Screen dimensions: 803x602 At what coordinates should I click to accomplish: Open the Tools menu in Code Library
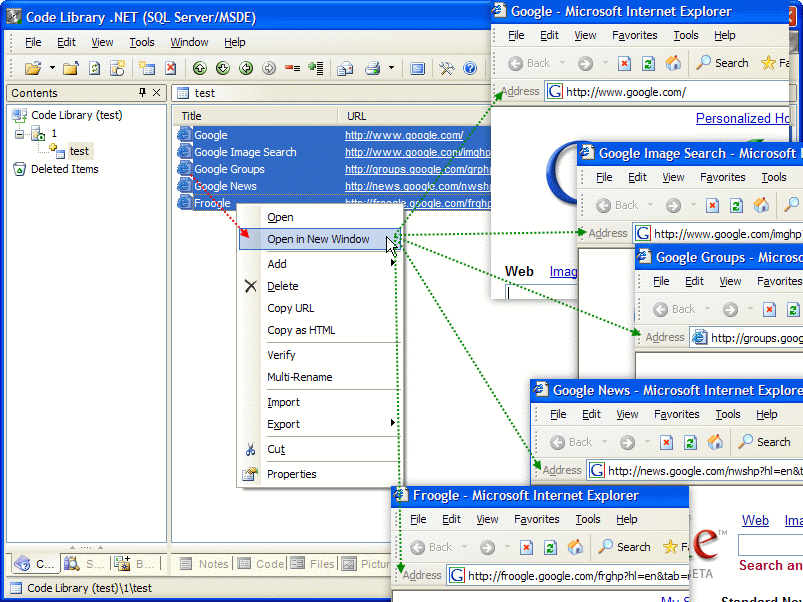[x=142, y=42]
